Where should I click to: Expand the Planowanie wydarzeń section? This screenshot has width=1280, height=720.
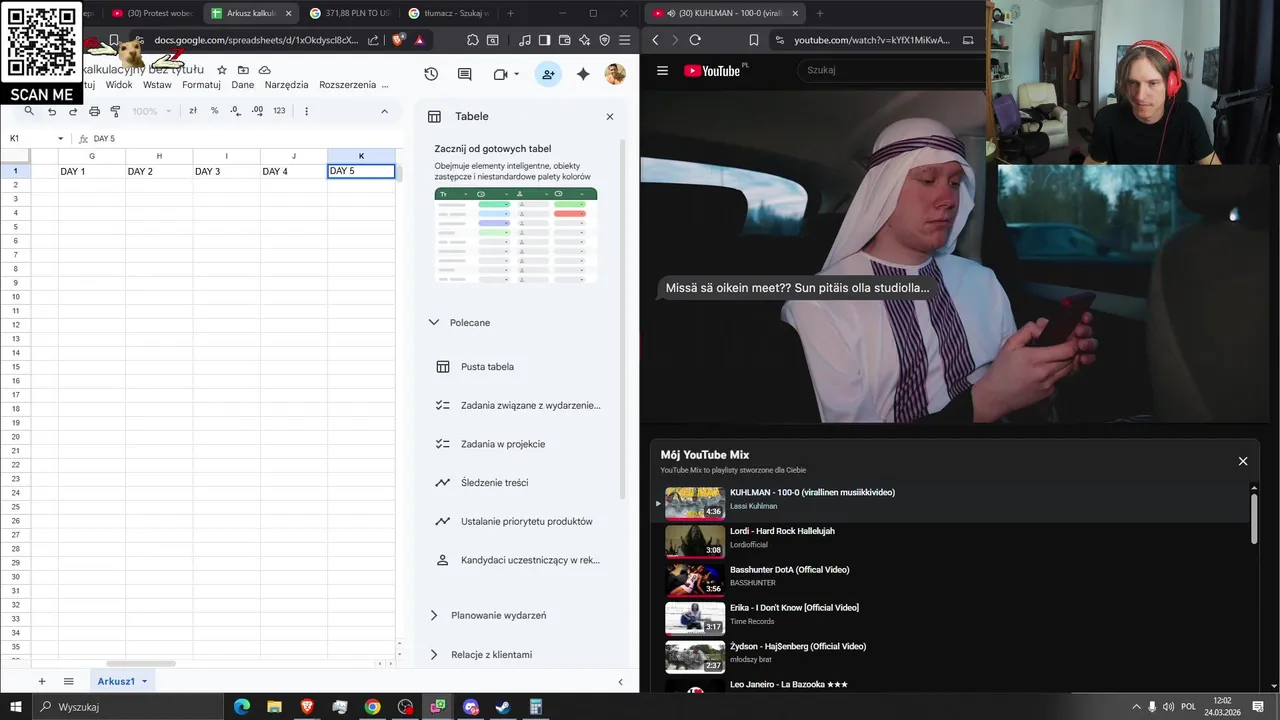[x=434, y=616]
